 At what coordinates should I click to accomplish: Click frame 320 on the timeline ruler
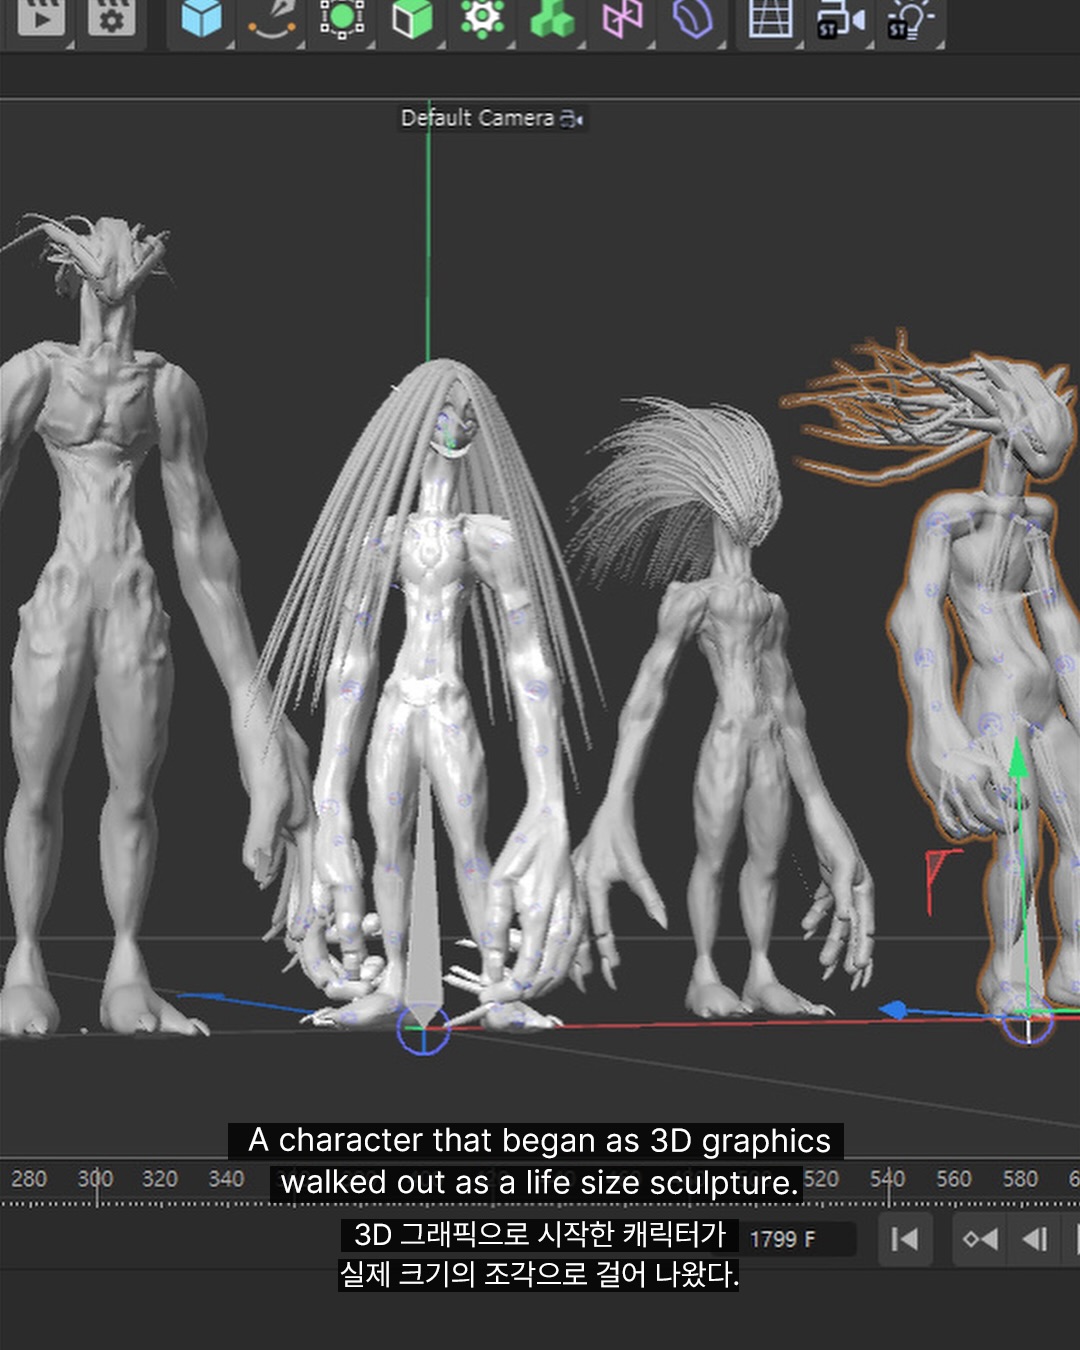pyautogui.click(x=160, y=1179)
